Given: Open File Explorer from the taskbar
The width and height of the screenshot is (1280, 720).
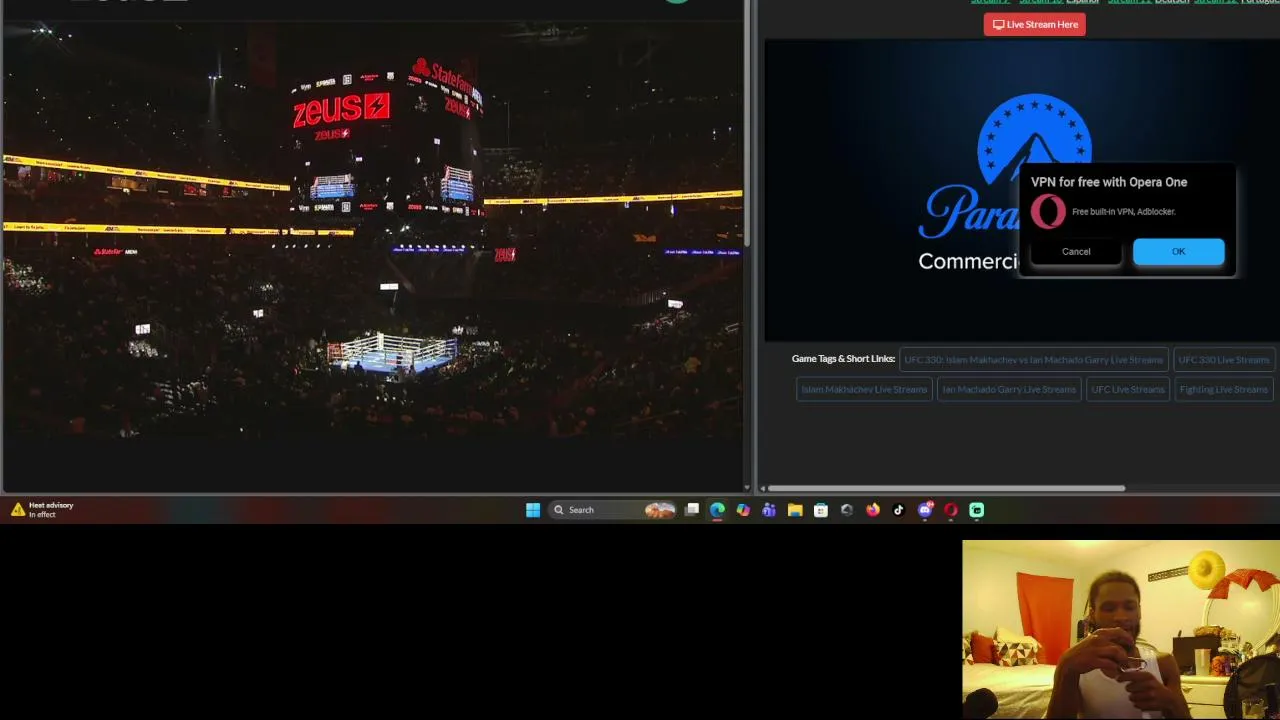Looking at the screenshot, I should click(795, 510).
